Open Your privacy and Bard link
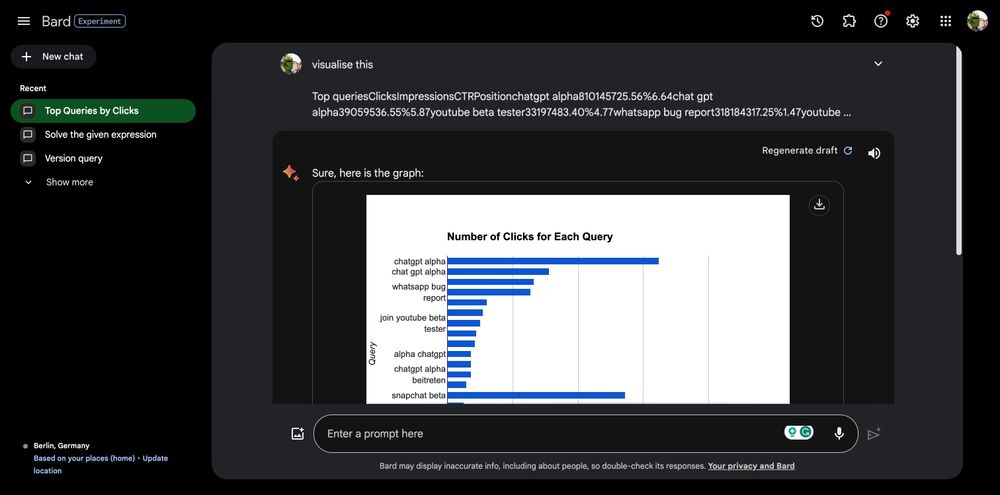 pos(751,466)
